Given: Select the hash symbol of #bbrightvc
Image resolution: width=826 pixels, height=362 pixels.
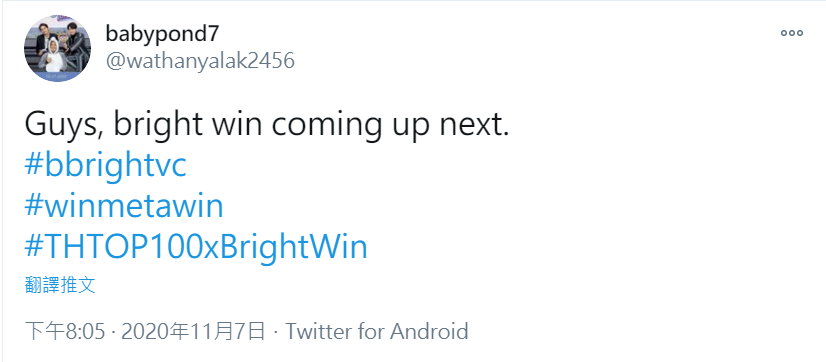Looking at the screenshot, I should point(34,167).
